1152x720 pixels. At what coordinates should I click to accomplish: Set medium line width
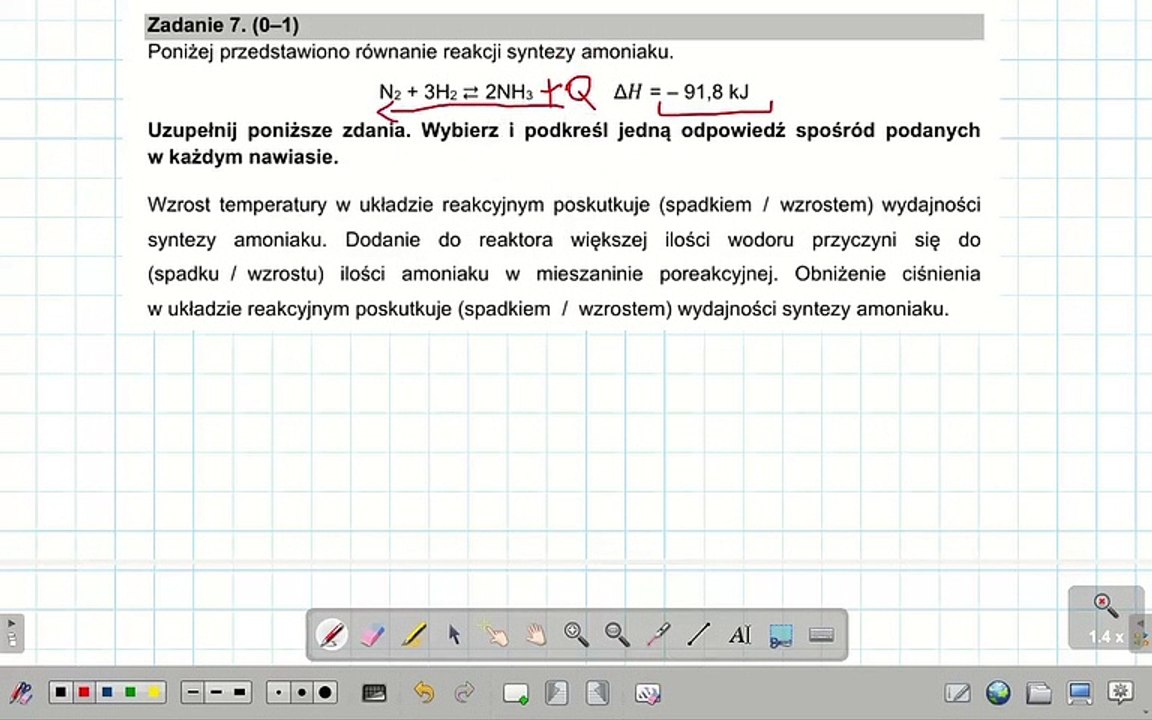point(216,692)
